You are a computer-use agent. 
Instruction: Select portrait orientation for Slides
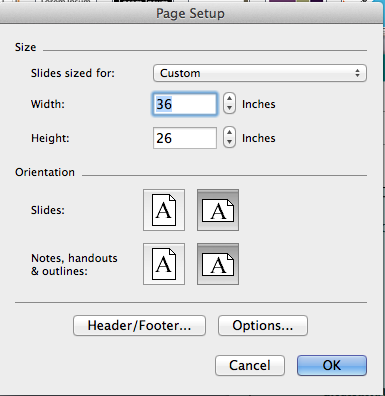[164, 210]
